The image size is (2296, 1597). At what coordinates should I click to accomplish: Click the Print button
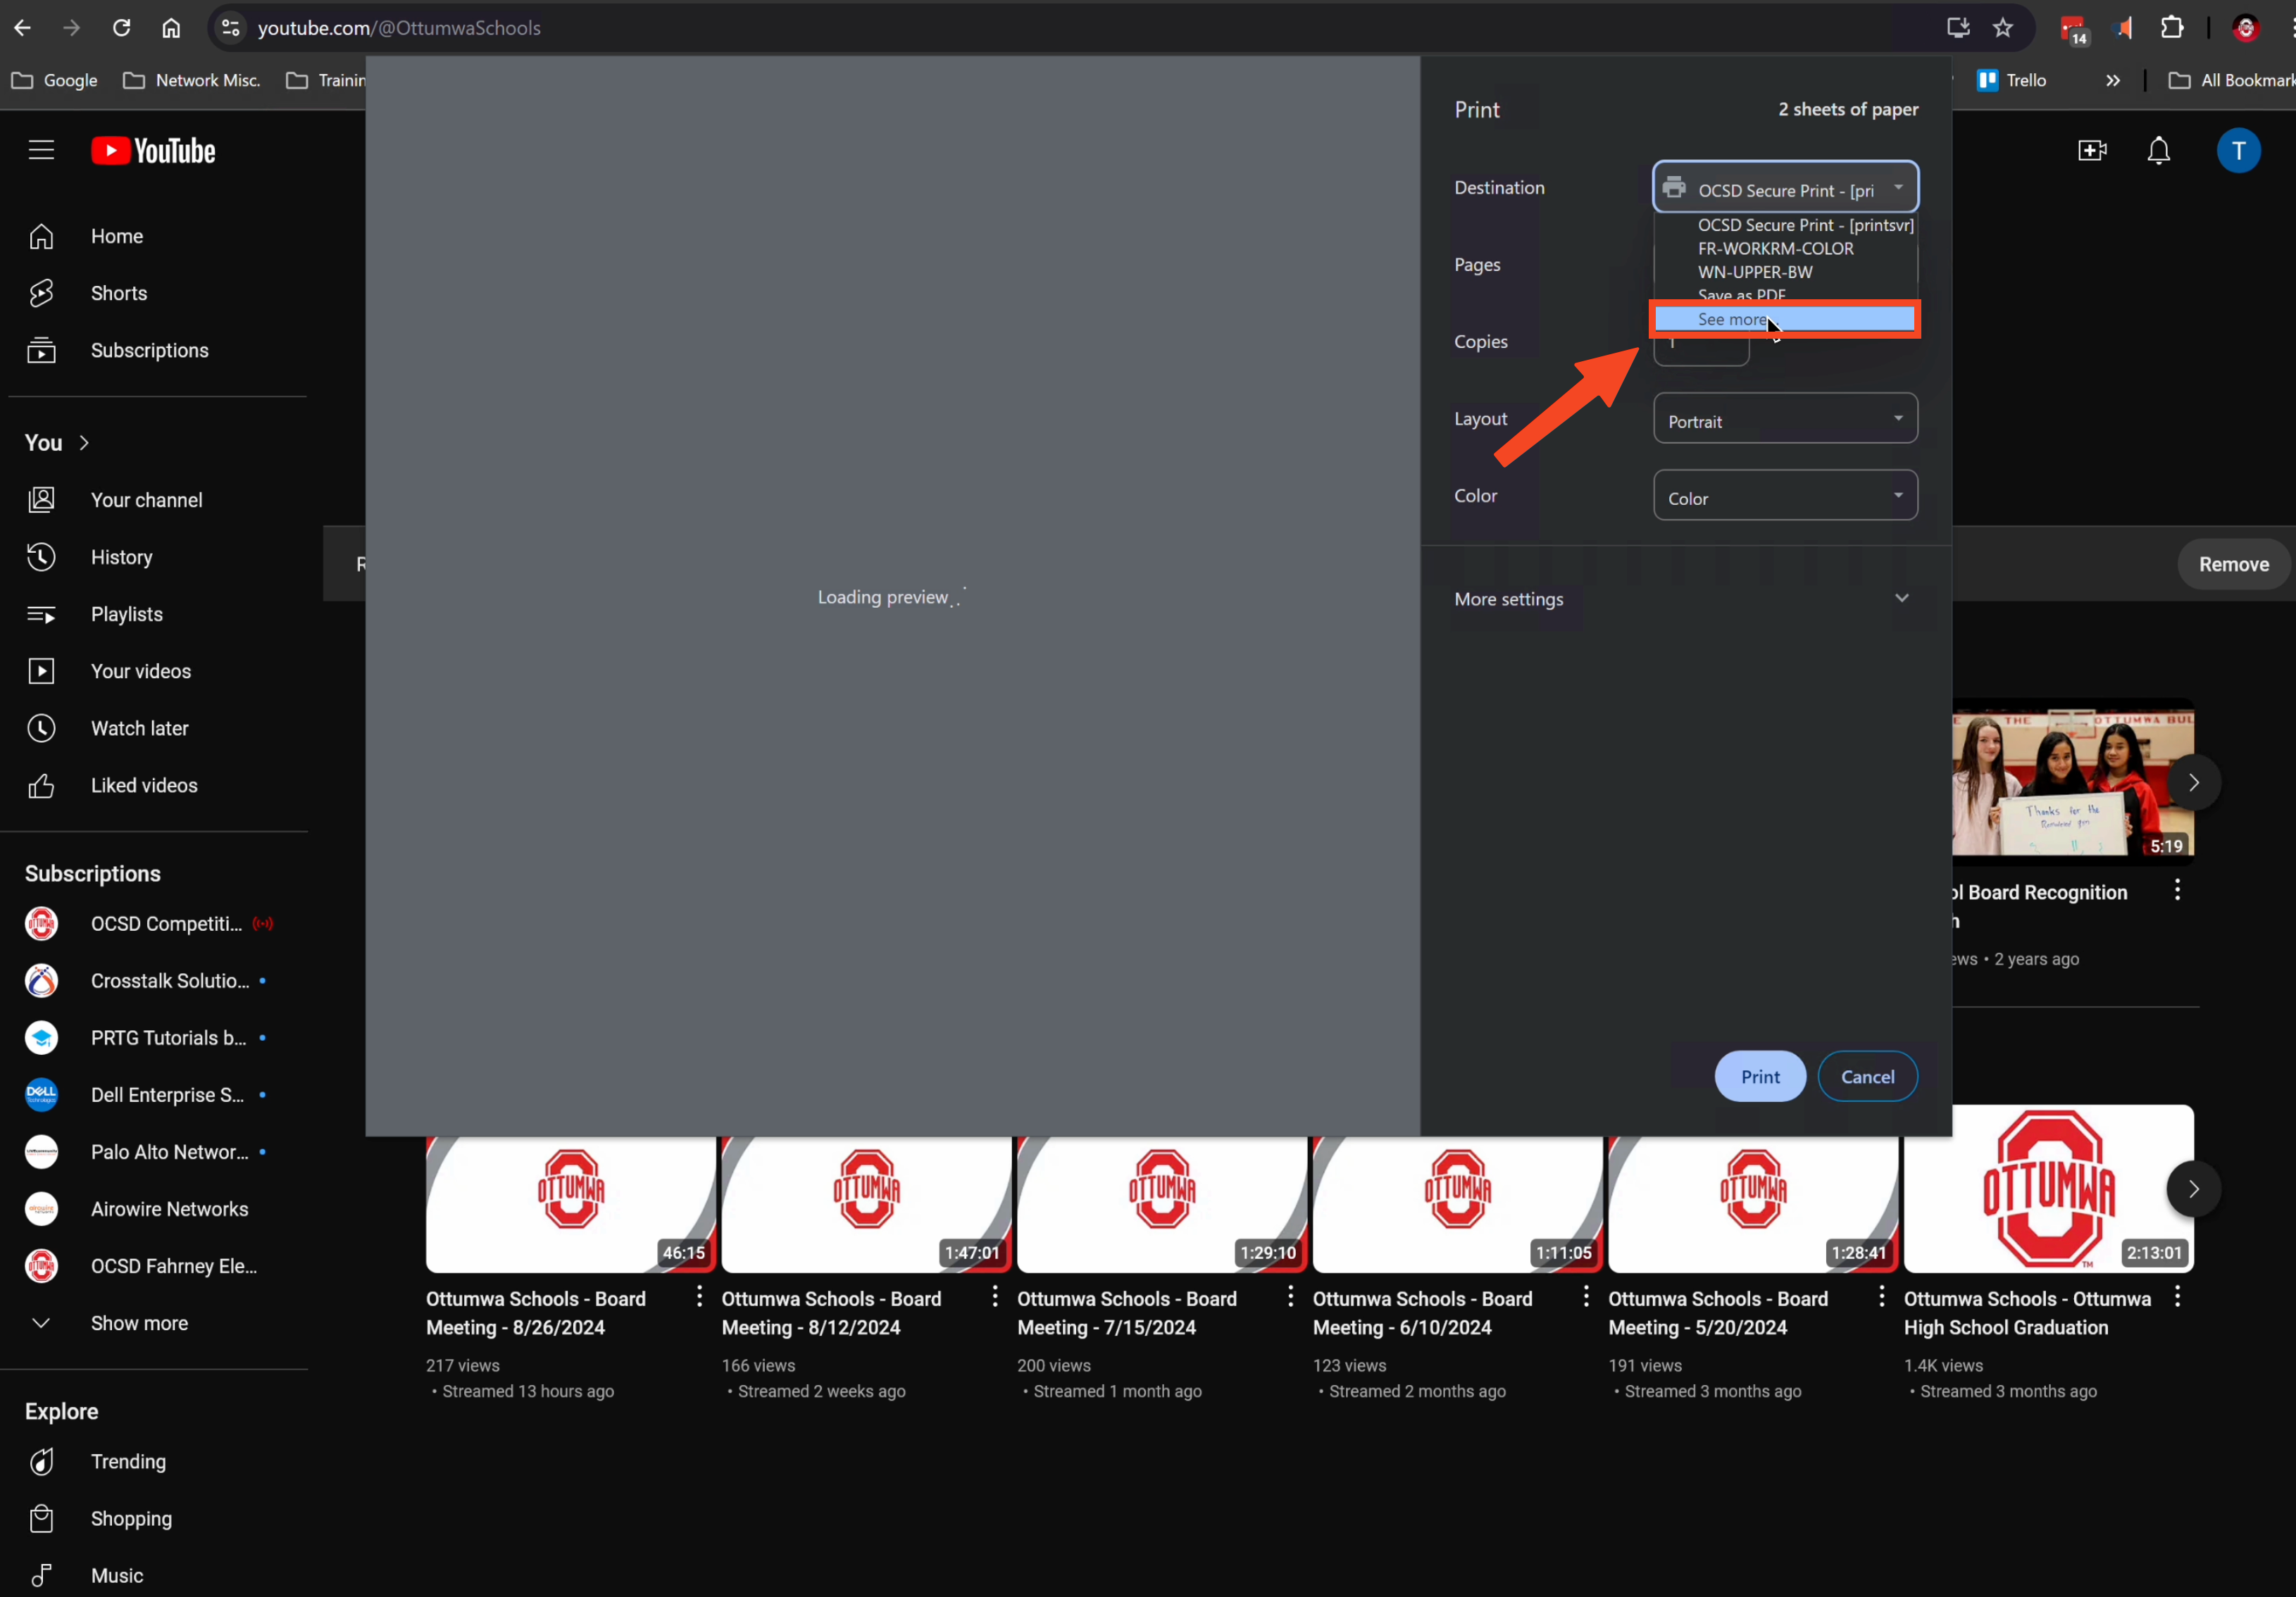[x=1759, y=1076]
